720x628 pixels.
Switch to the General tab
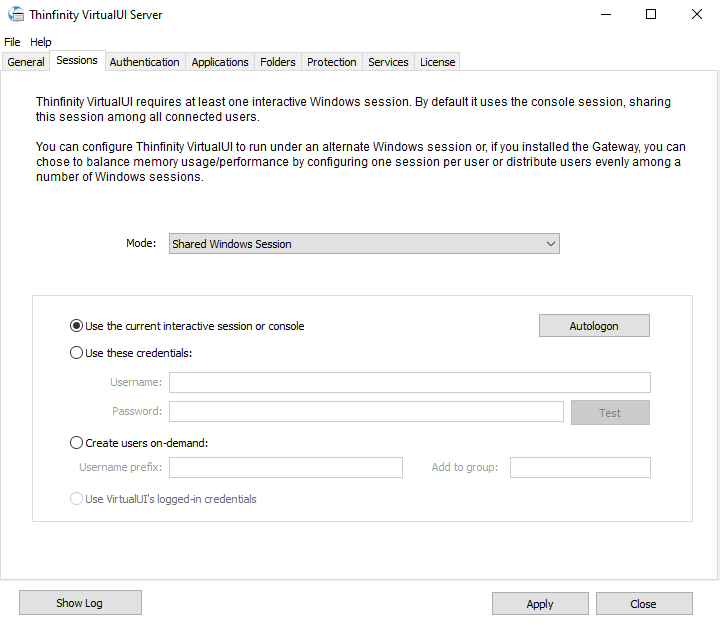pyautogui.click(x=26, y=62)
